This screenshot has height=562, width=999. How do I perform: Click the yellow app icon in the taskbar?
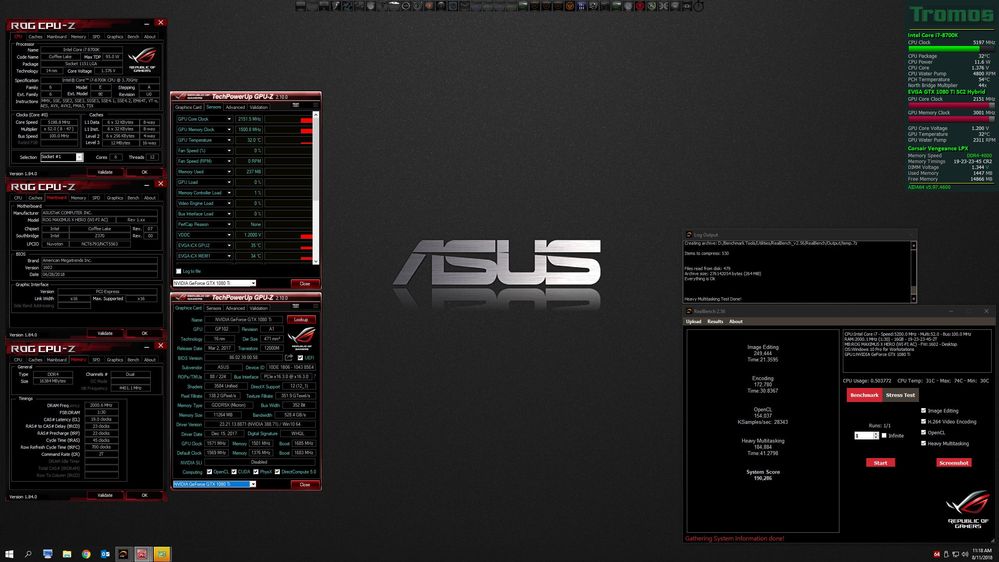(x=162, y=554)
